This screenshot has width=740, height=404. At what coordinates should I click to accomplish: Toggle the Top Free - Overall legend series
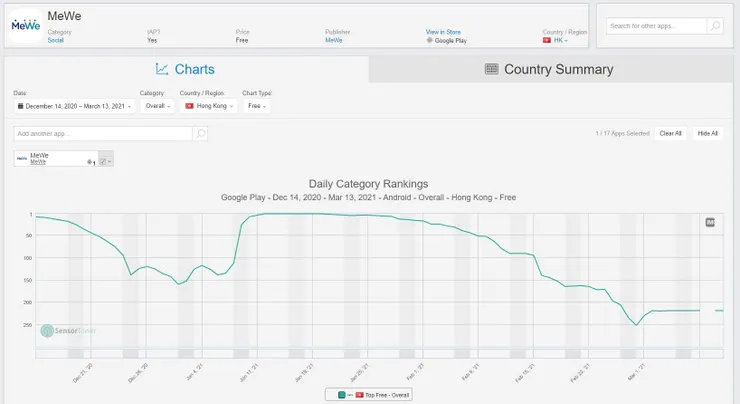point(388,395)
